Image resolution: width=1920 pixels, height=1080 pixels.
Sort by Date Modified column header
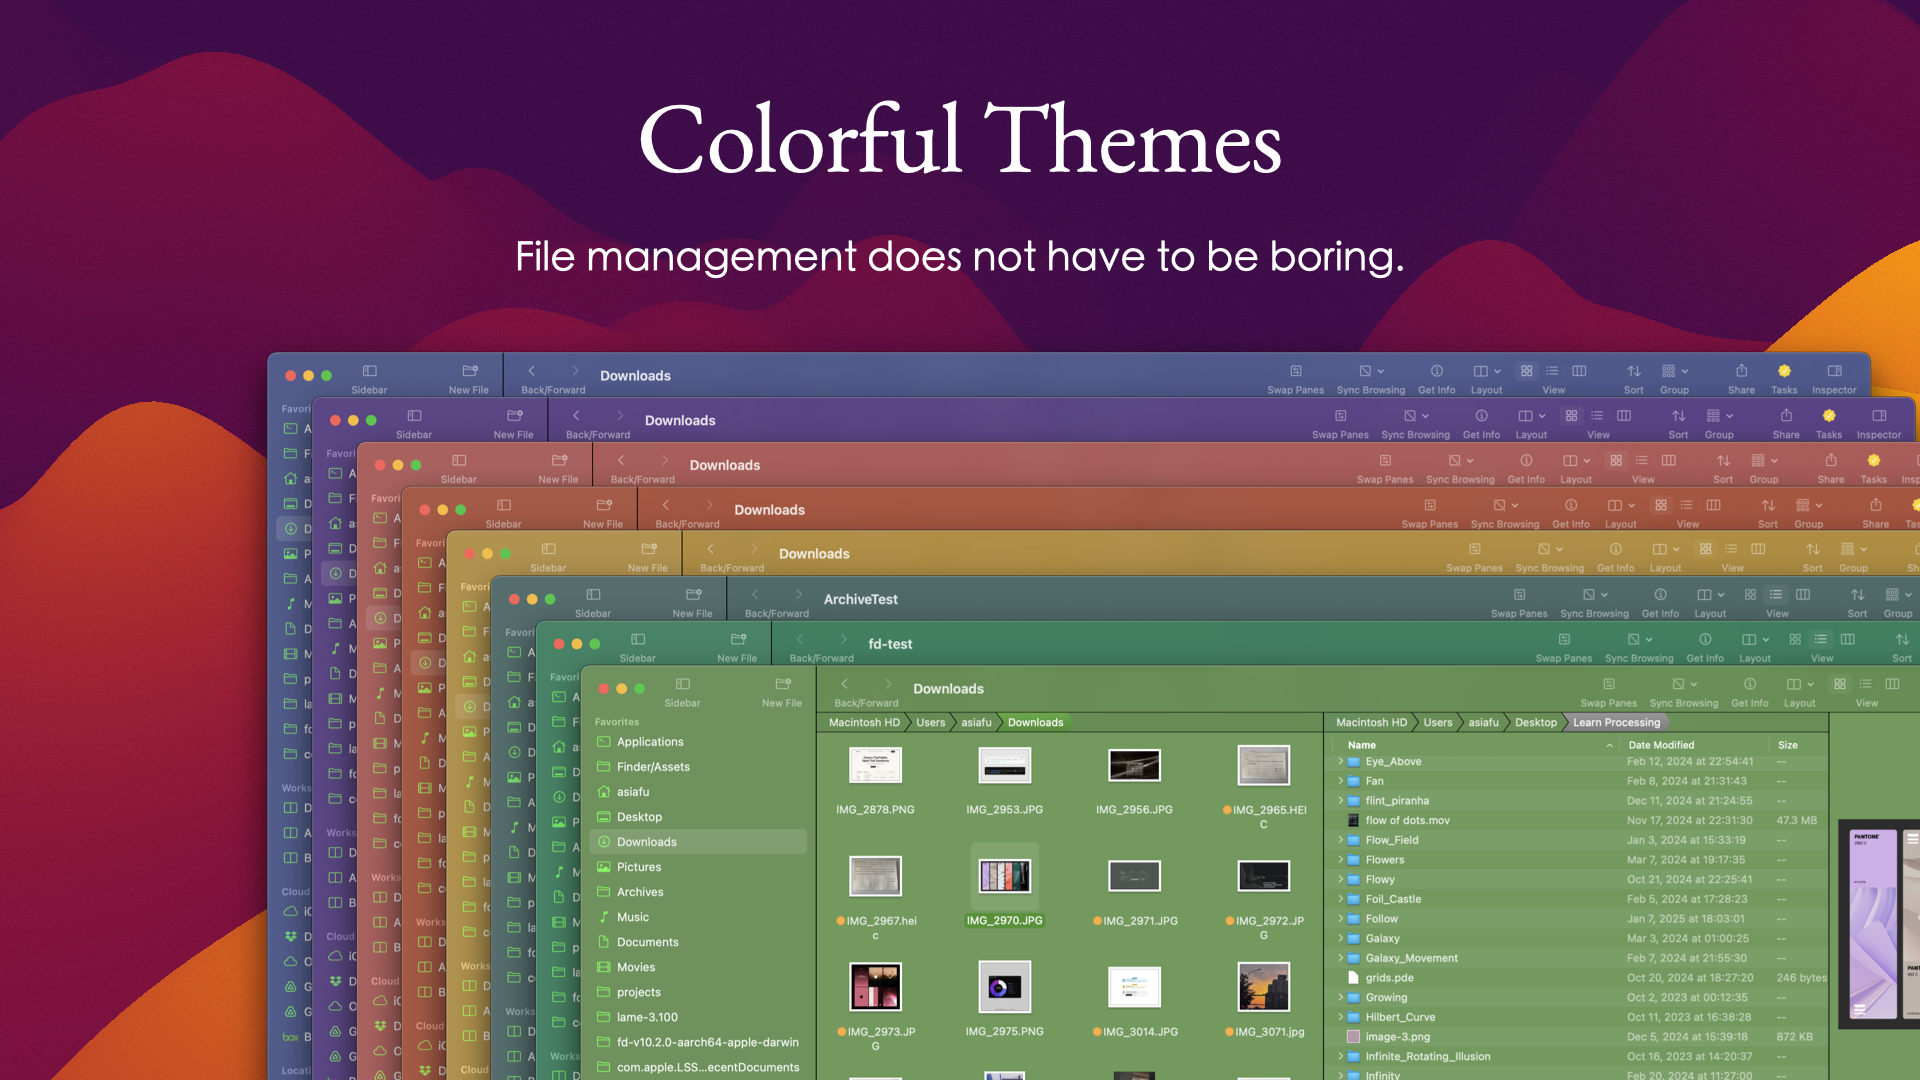(1661, 745)
